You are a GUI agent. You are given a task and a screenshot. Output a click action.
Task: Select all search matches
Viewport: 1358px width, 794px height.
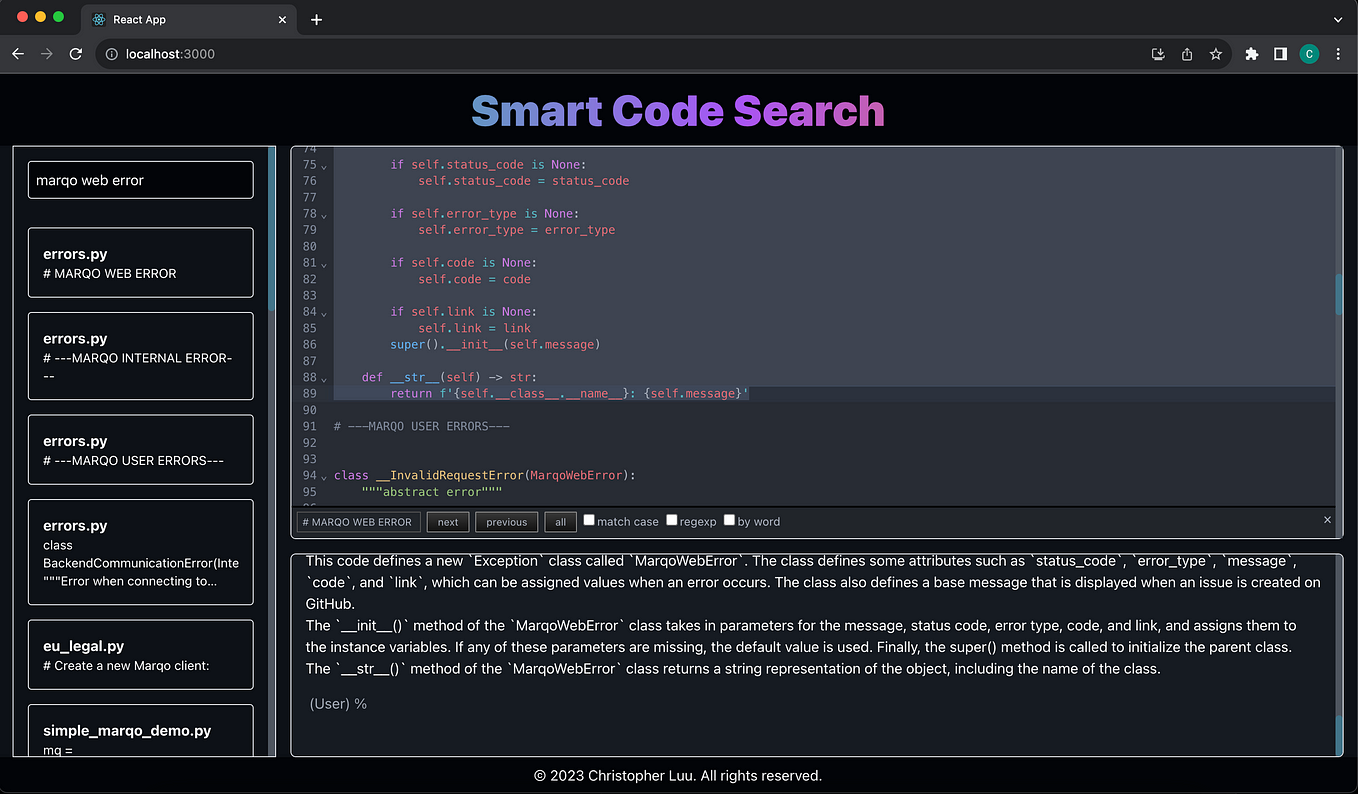(561, 522)
